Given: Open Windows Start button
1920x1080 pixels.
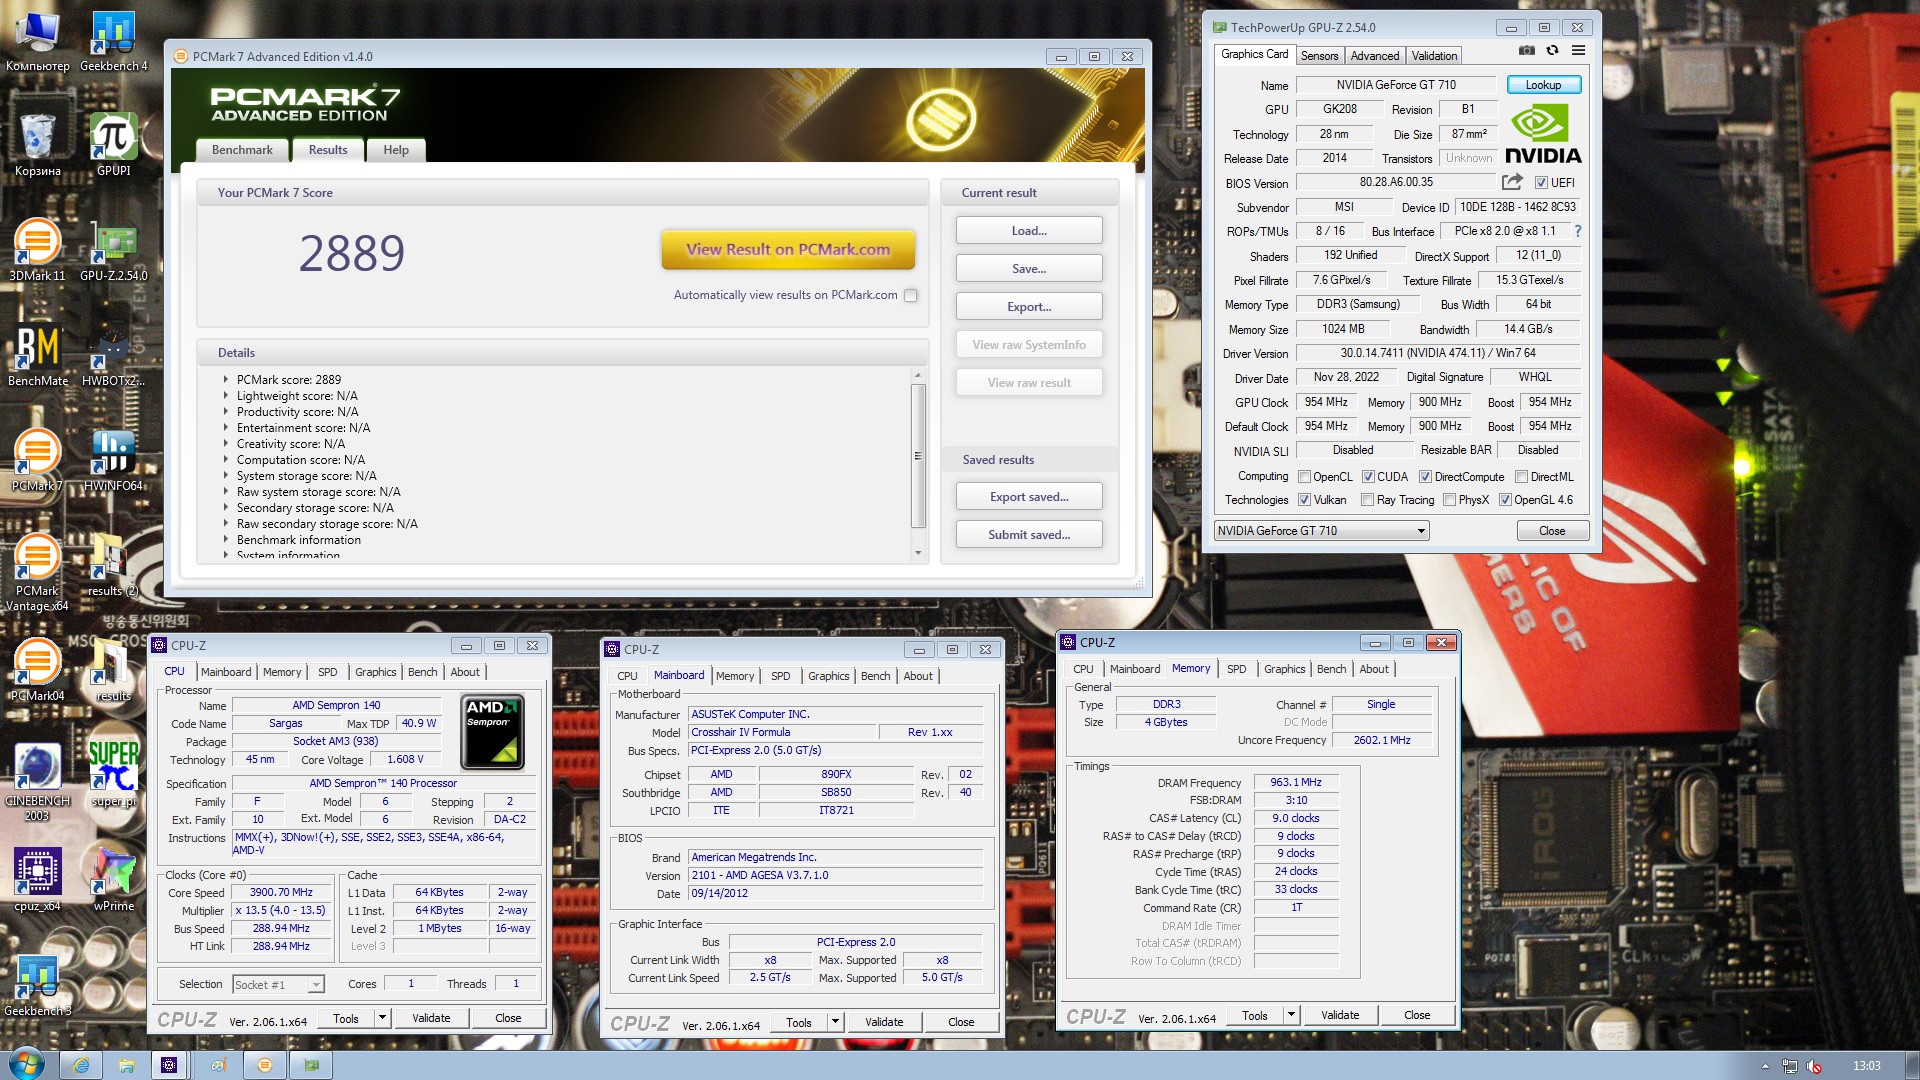Looking at the screenshot, I should 26,1065.
